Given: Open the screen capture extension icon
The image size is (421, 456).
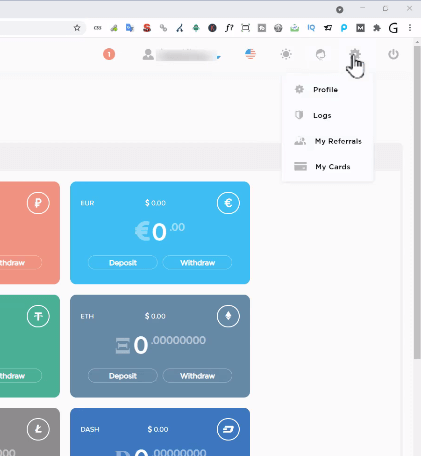Looking at the screenshot, I should tap(245, 28).
